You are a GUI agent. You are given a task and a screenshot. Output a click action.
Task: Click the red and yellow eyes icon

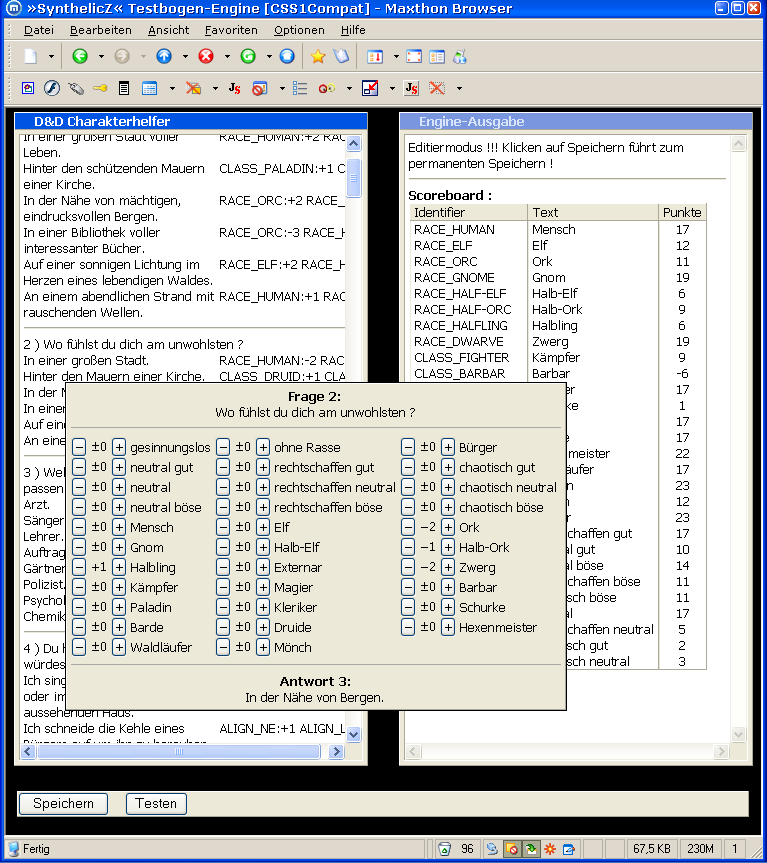[327, 88]
